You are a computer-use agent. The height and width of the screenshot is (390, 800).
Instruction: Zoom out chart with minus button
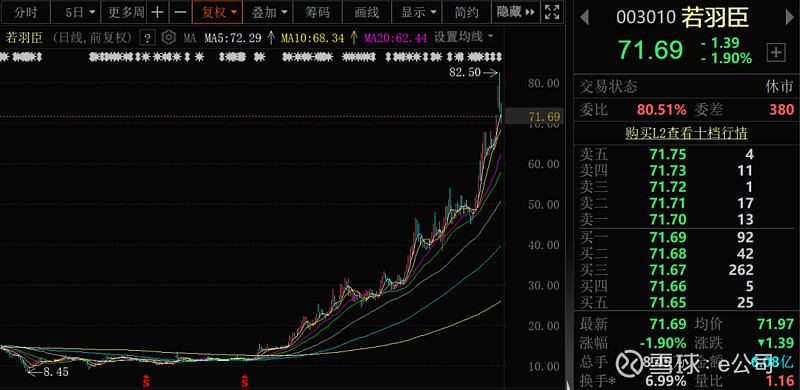180,12
